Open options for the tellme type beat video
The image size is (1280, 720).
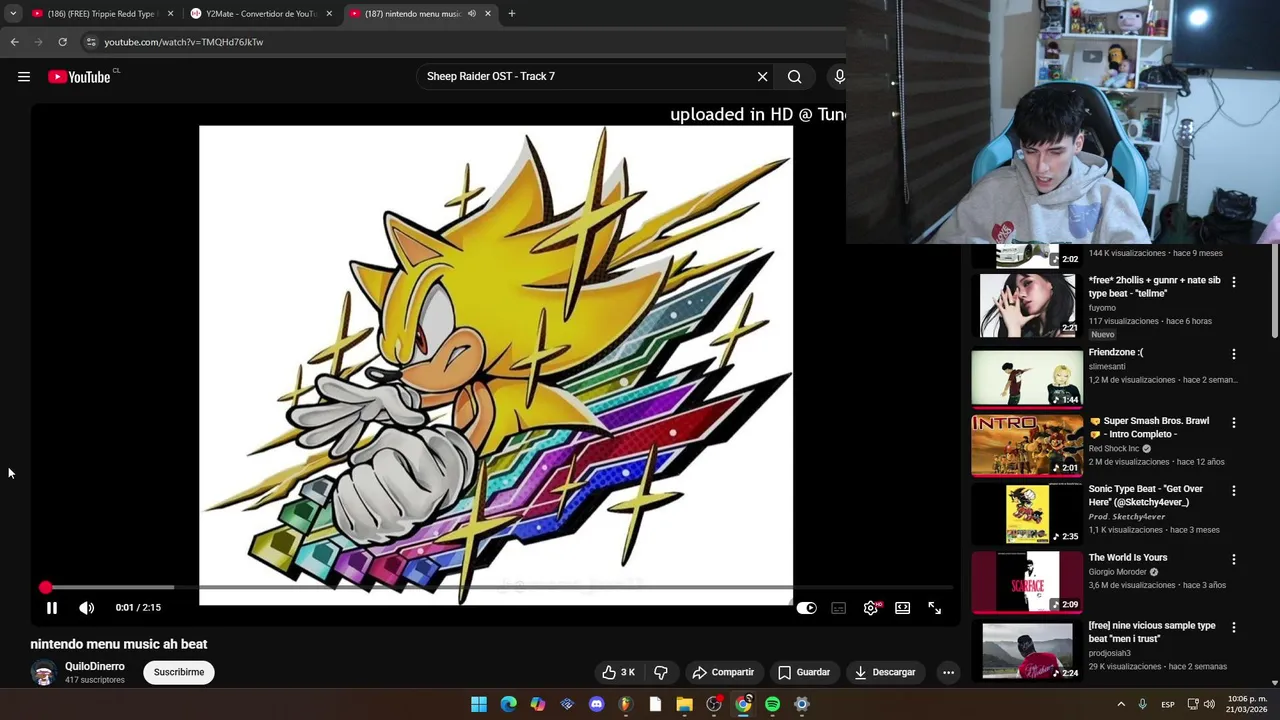pos(1233,283)
